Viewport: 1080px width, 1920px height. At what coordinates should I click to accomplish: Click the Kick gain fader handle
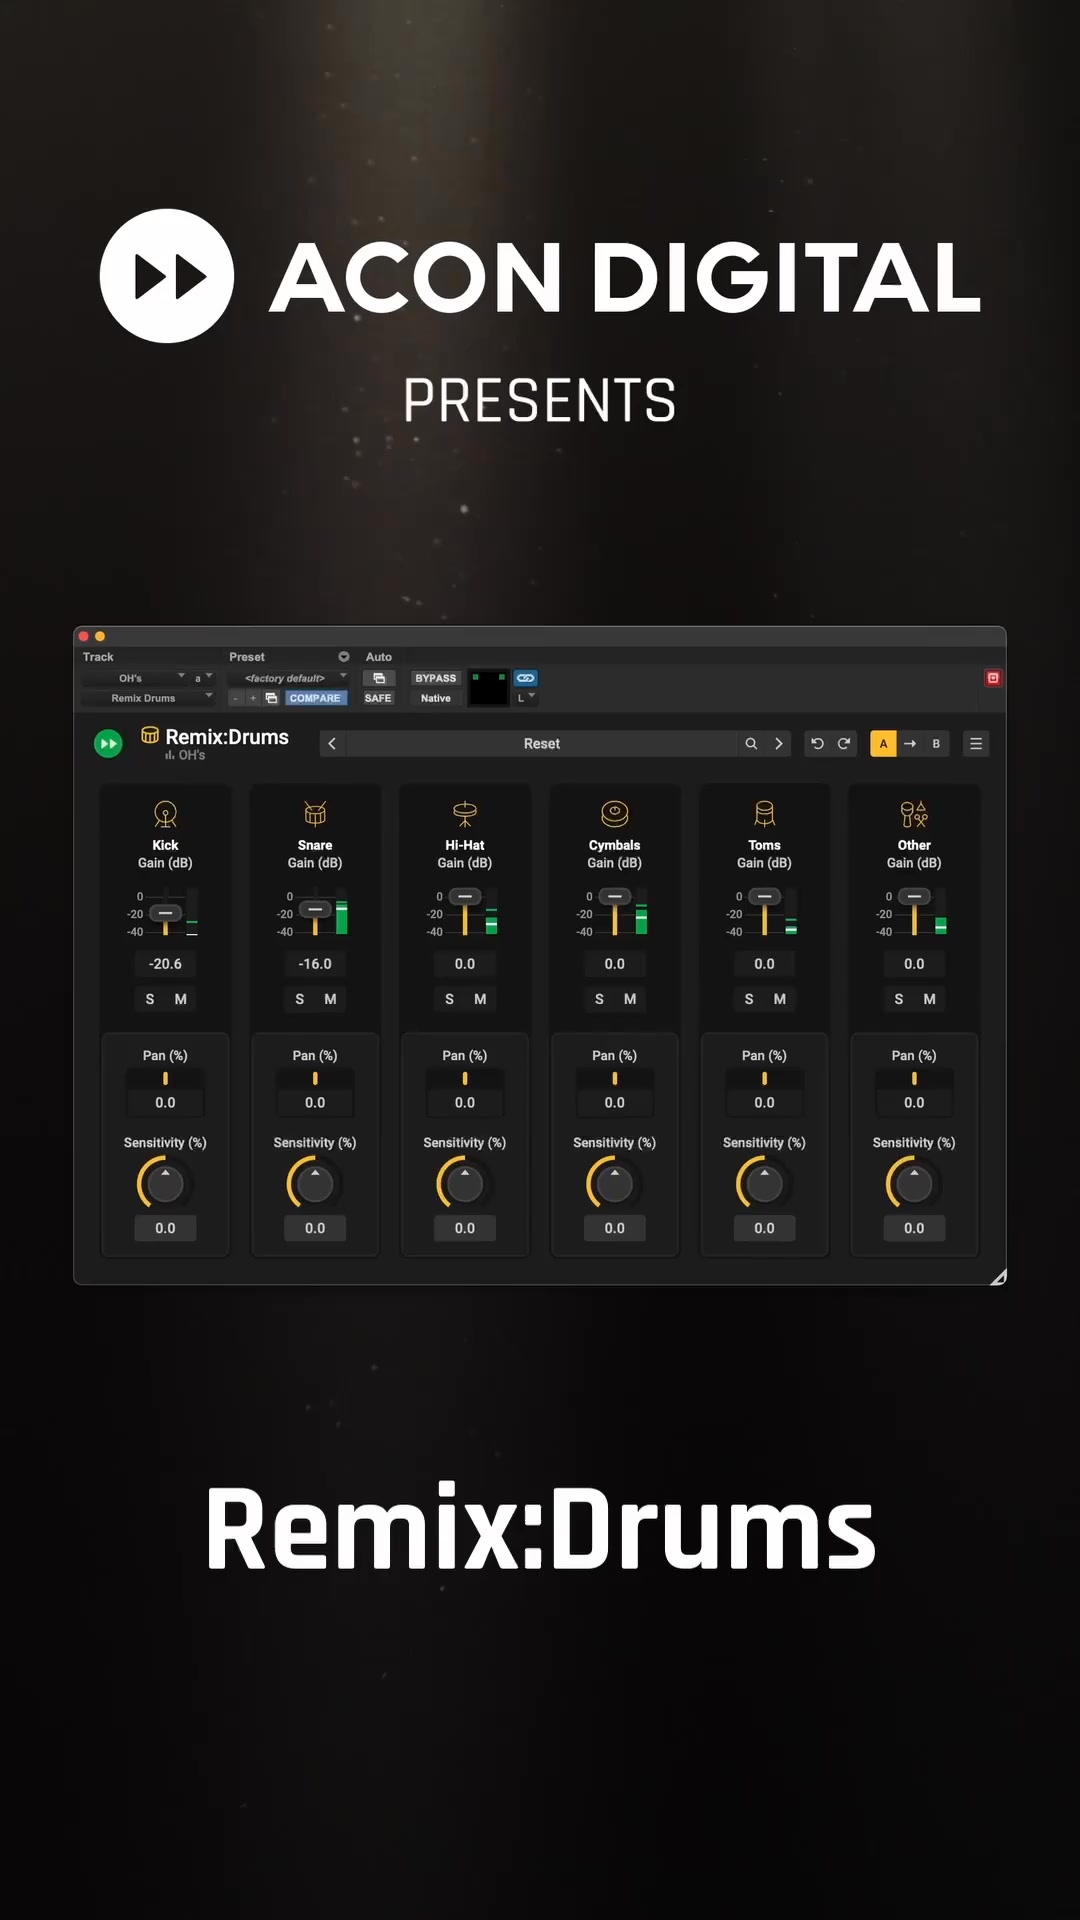tap(165, 913)
